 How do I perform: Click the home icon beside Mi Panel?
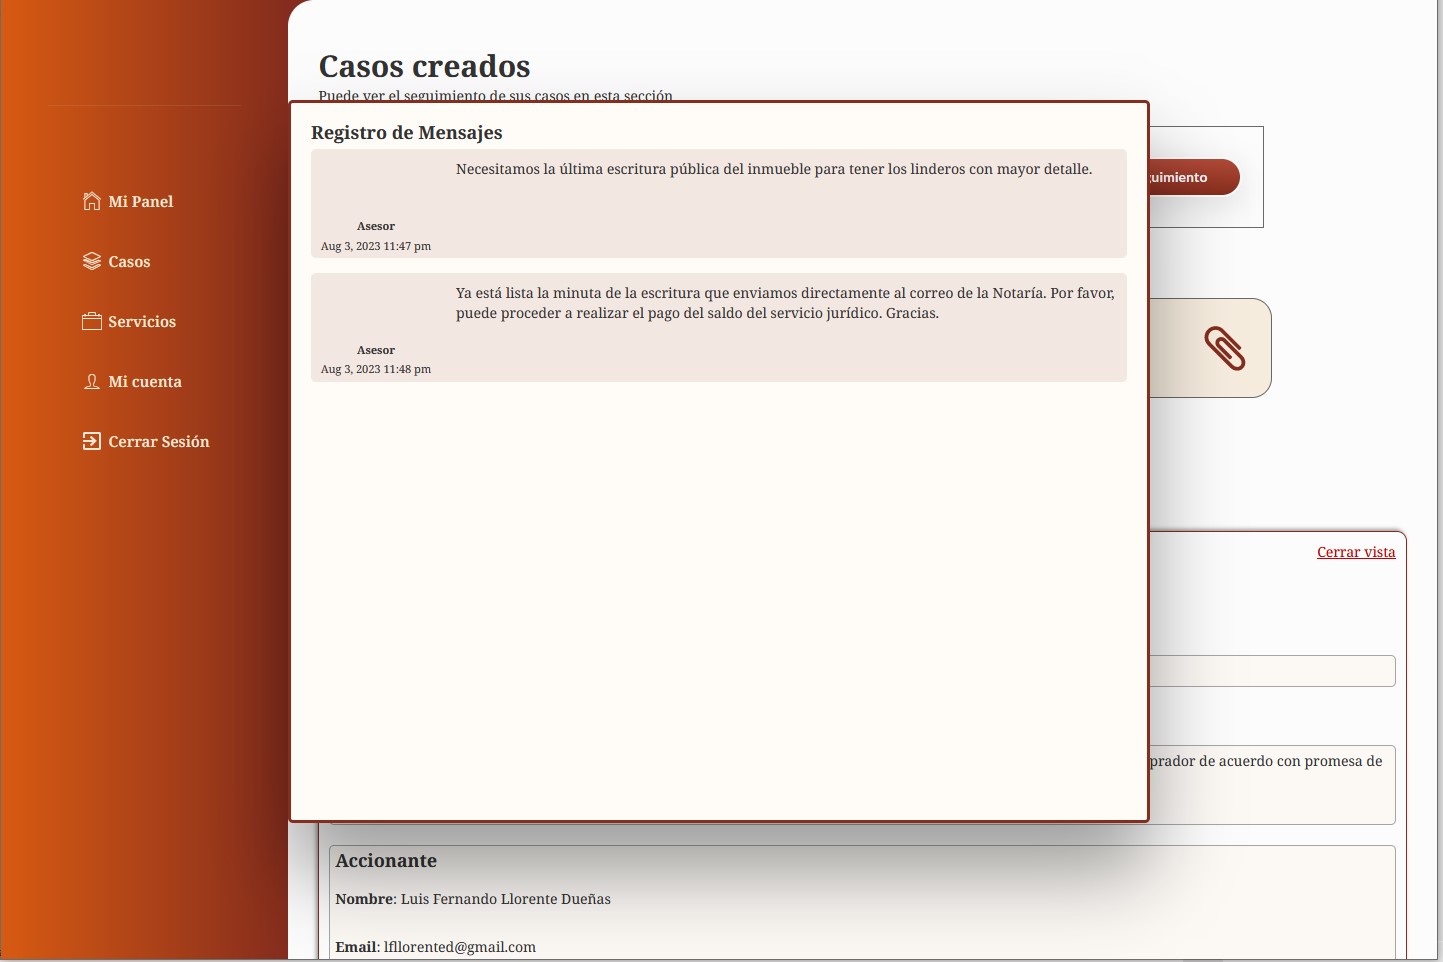(x=91, y=201)
